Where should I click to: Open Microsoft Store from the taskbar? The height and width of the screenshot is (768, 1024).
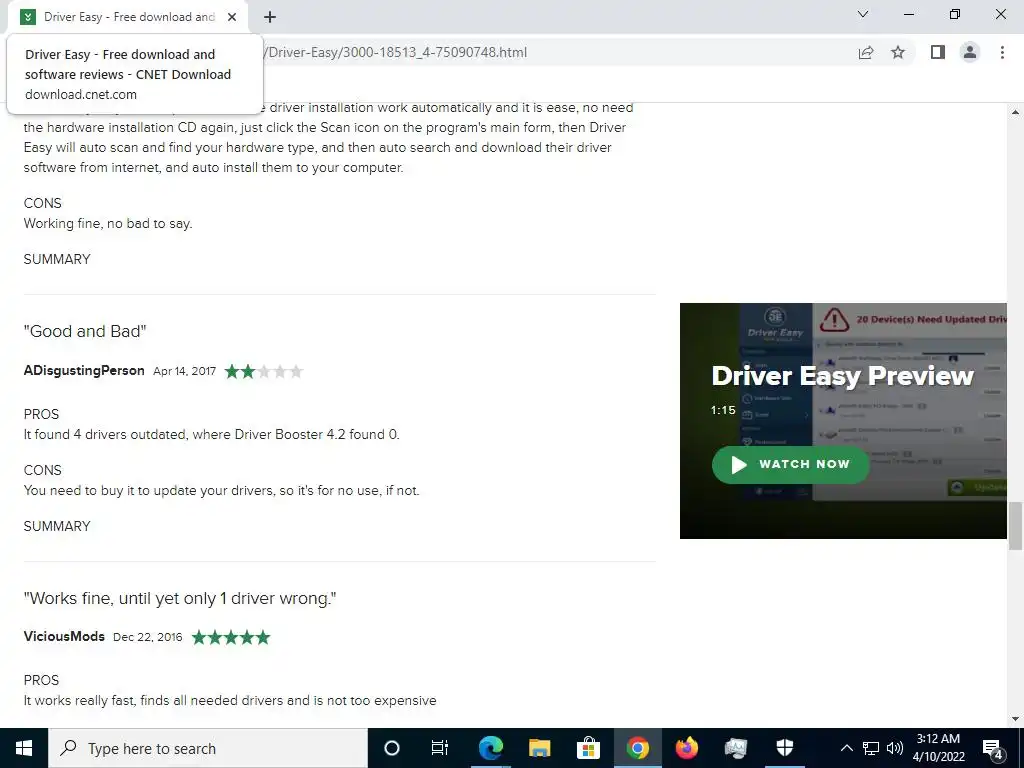pos(588,748)
